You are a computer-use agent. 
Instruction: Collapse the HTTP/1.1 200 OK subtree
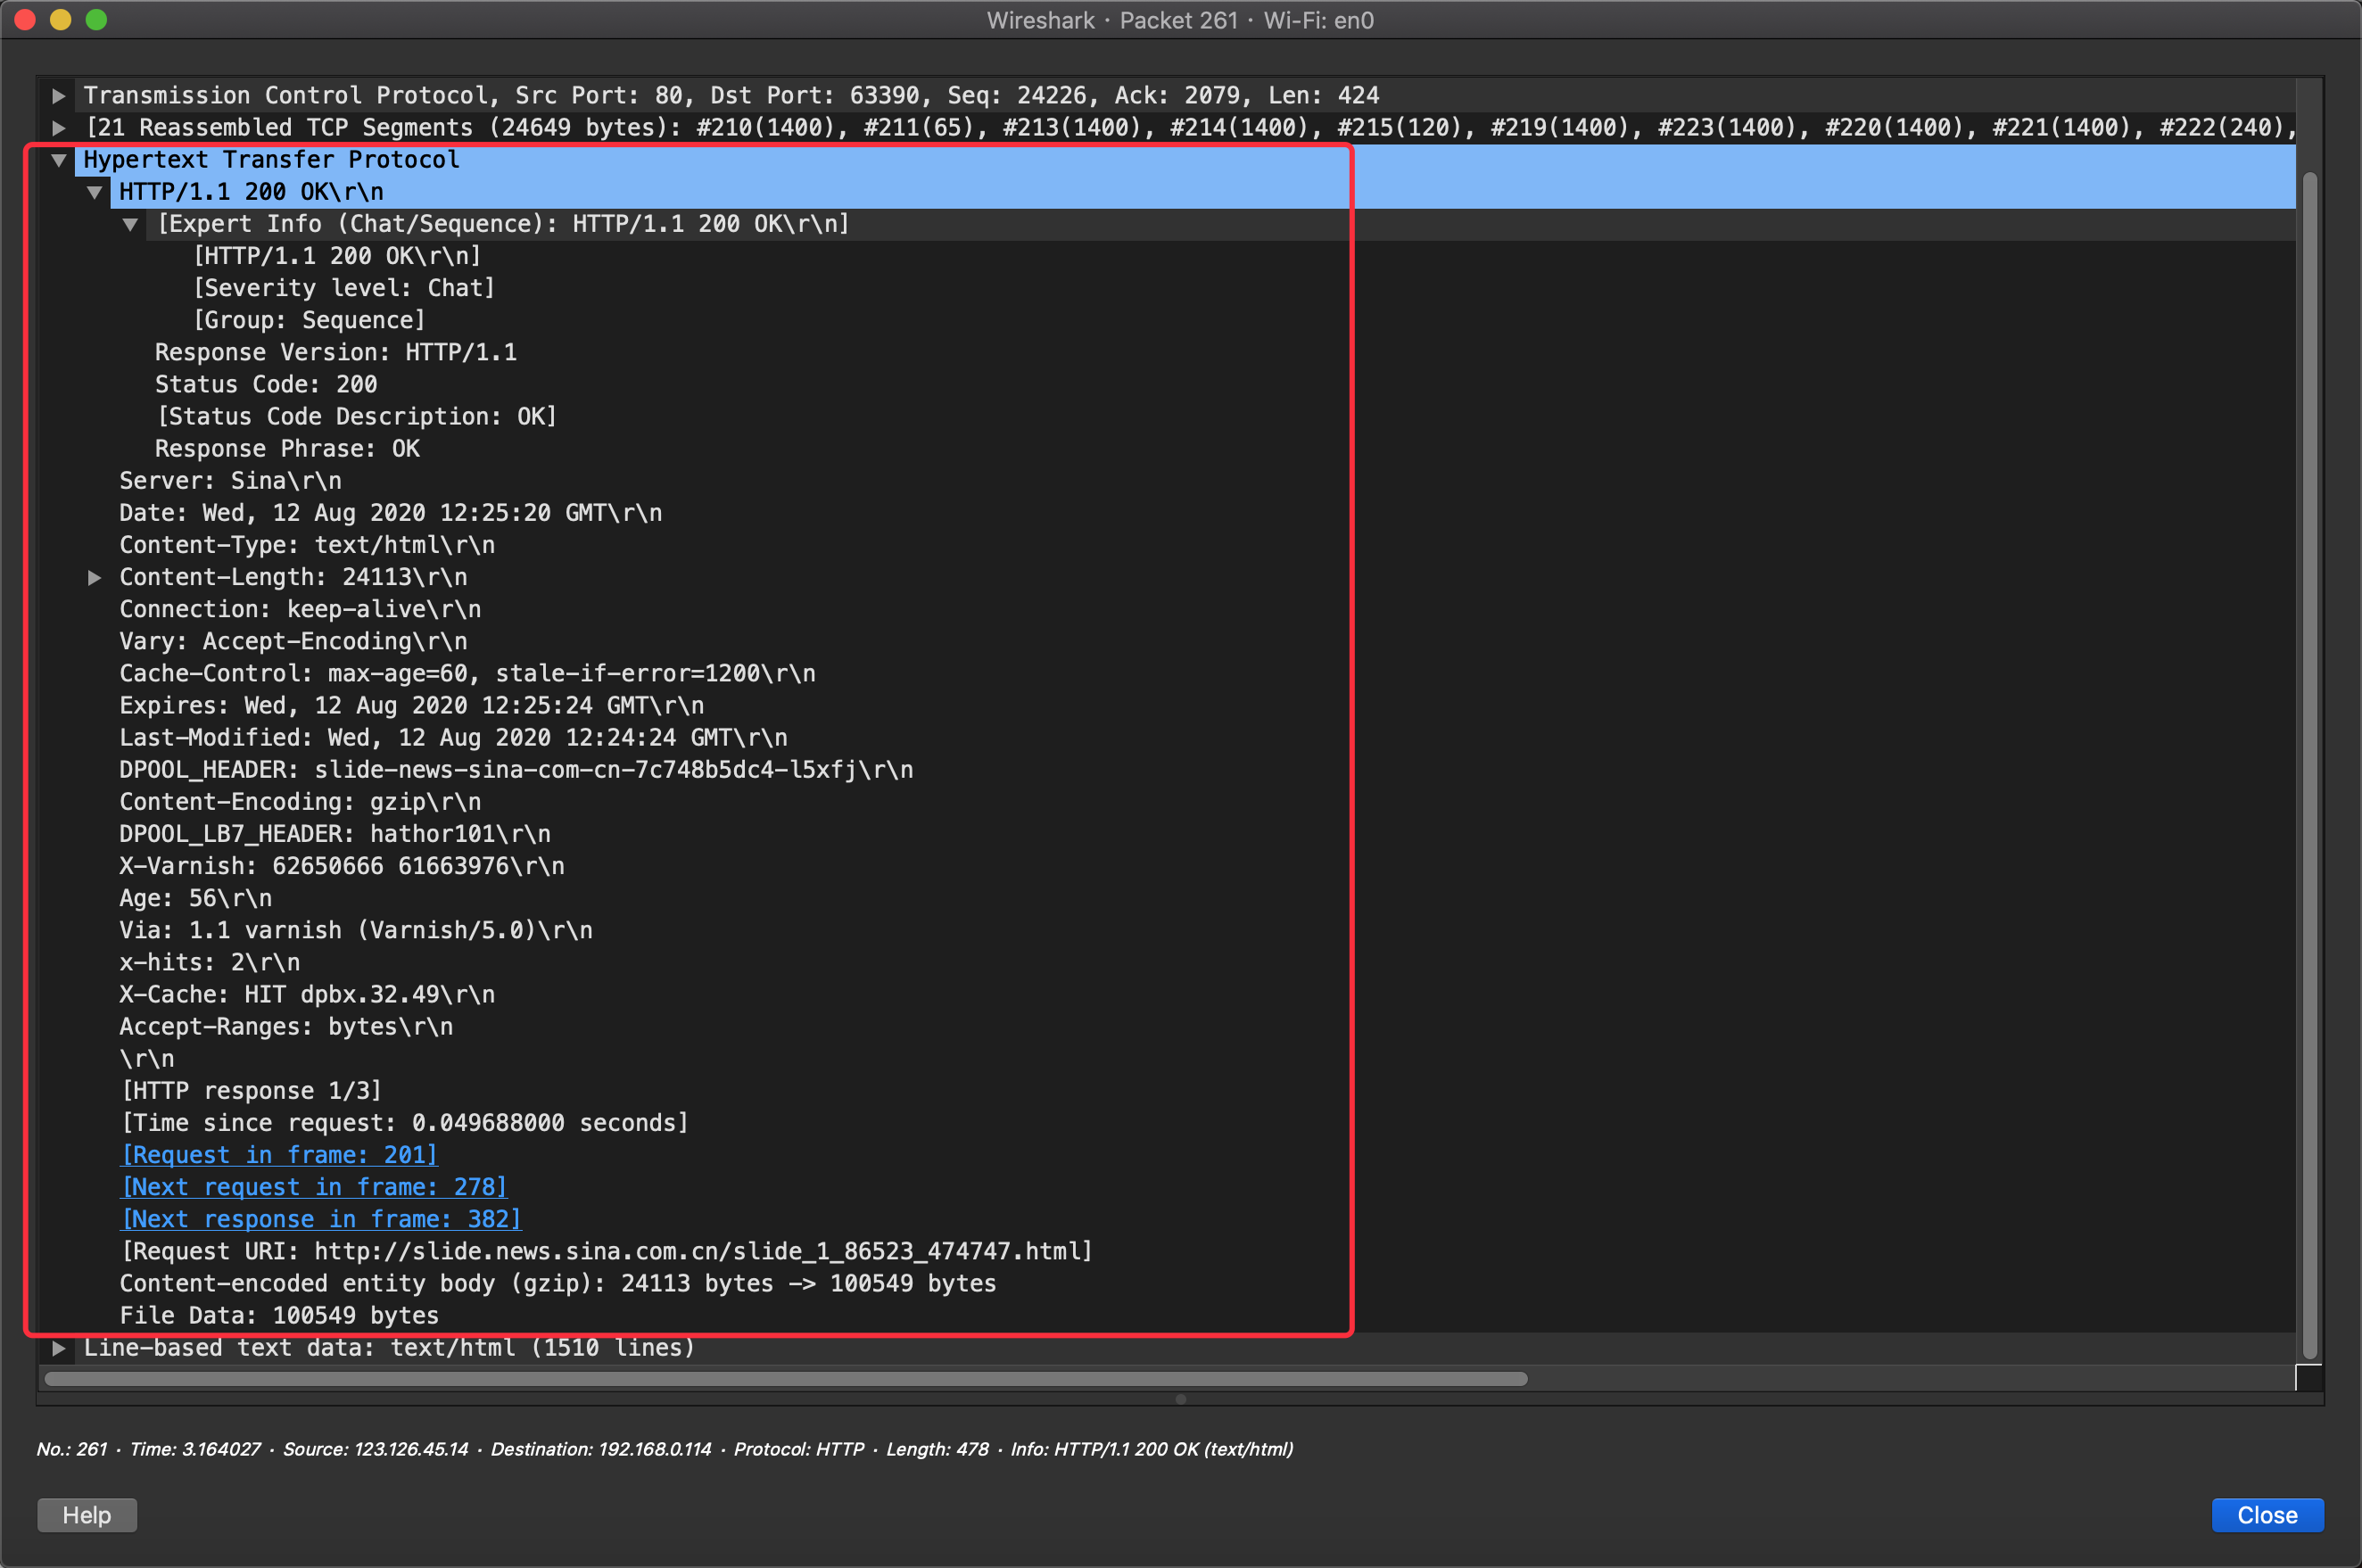(95, 192)
